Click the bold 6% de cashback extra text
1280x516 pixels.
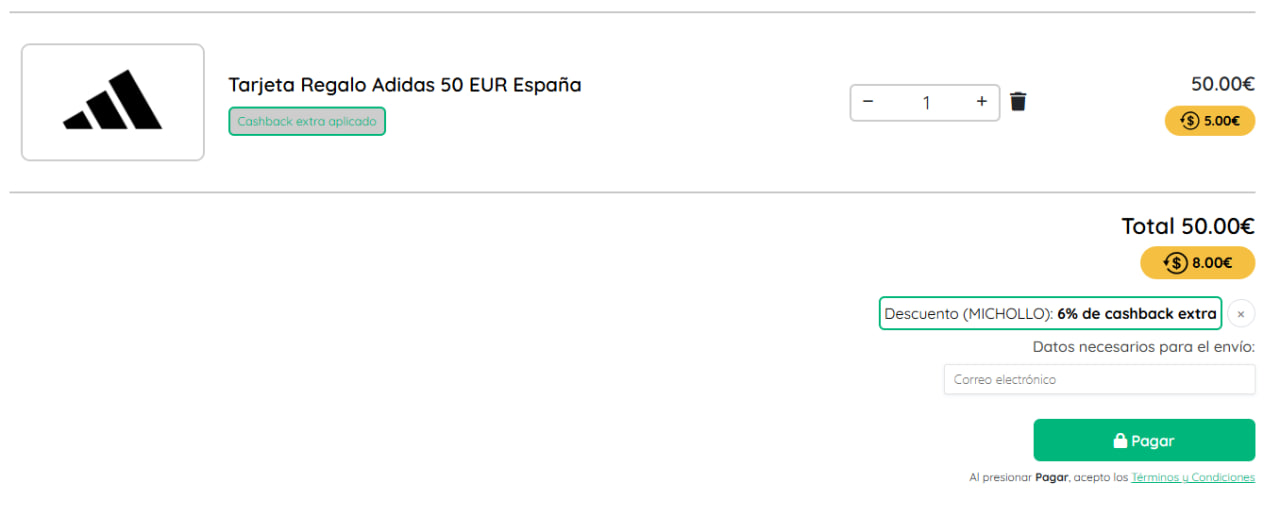point(1136,314)
